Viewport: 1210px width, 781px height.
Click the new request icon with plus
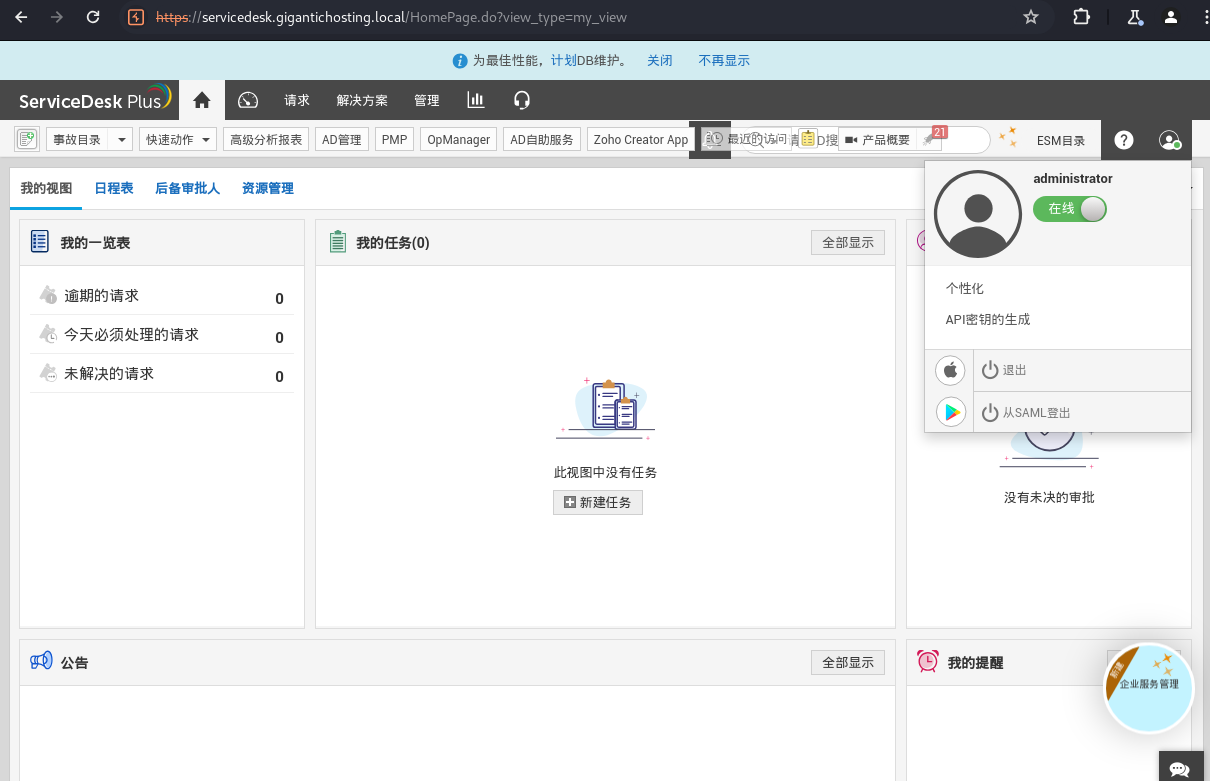tap(27, 139)
